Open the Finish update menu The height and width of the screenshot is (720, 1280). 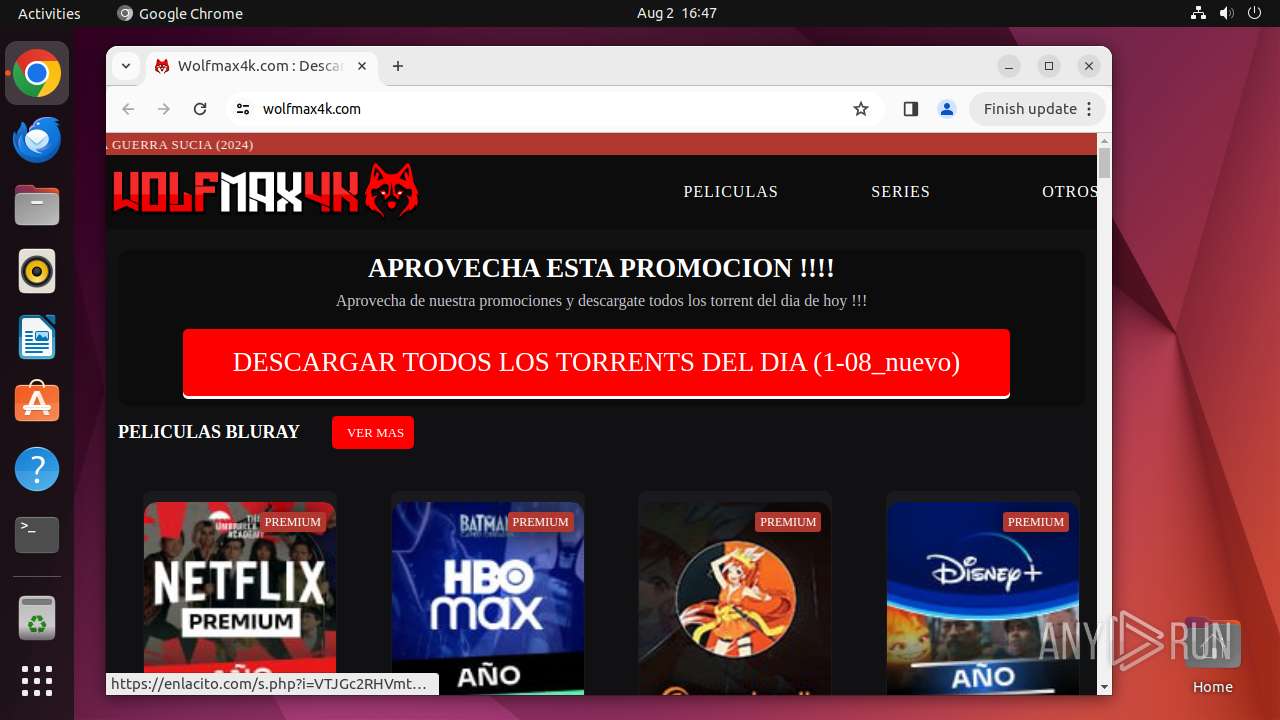click(1037, 109)
